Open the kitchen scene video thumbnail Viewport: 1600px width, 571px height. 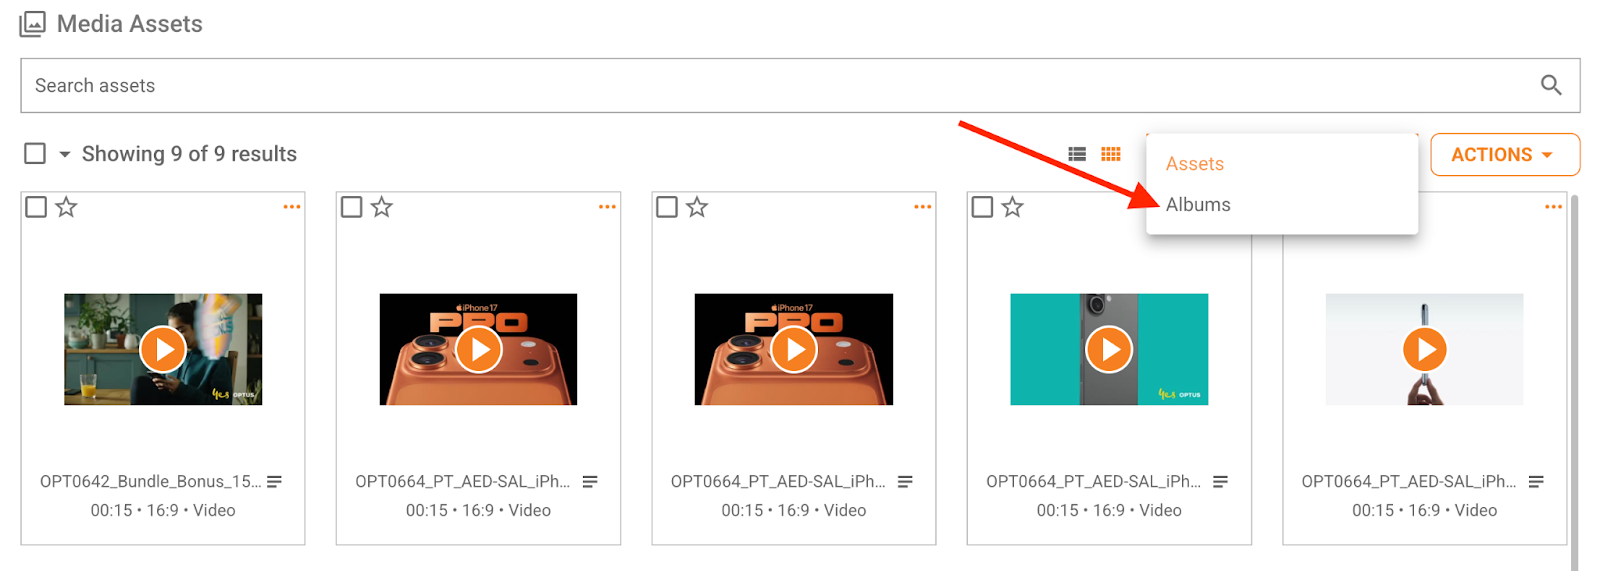pos(163,349)
